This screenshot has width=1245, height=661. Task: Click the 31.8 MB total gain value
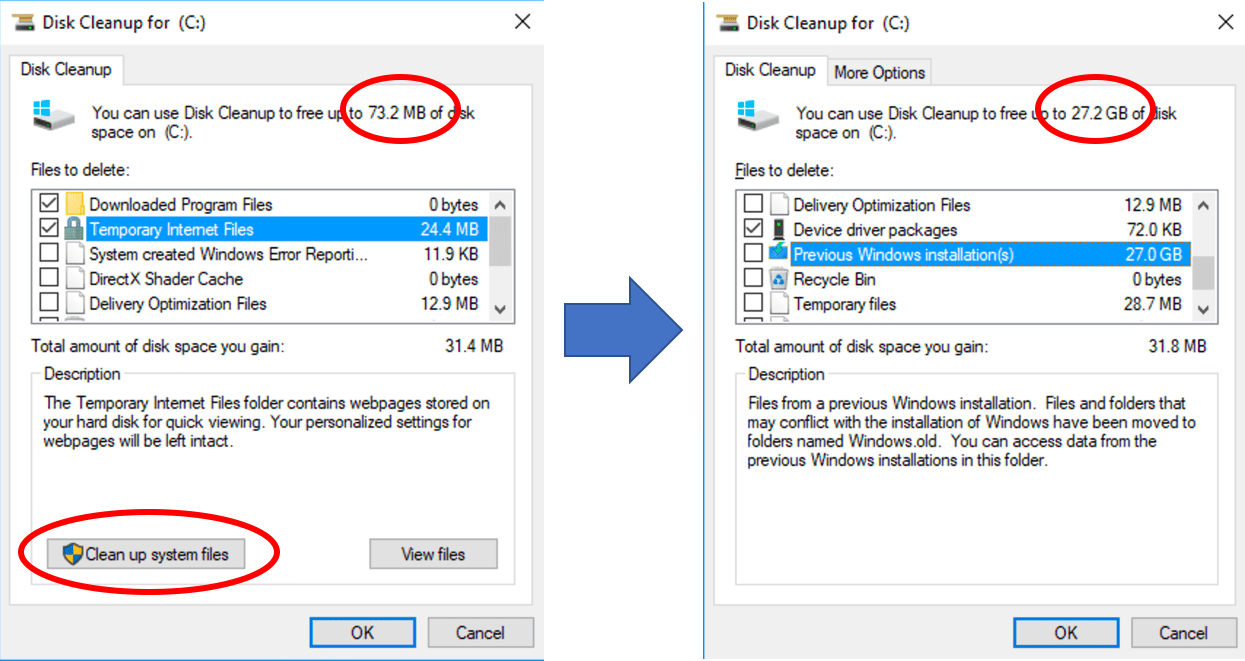tap(1177, 346)
